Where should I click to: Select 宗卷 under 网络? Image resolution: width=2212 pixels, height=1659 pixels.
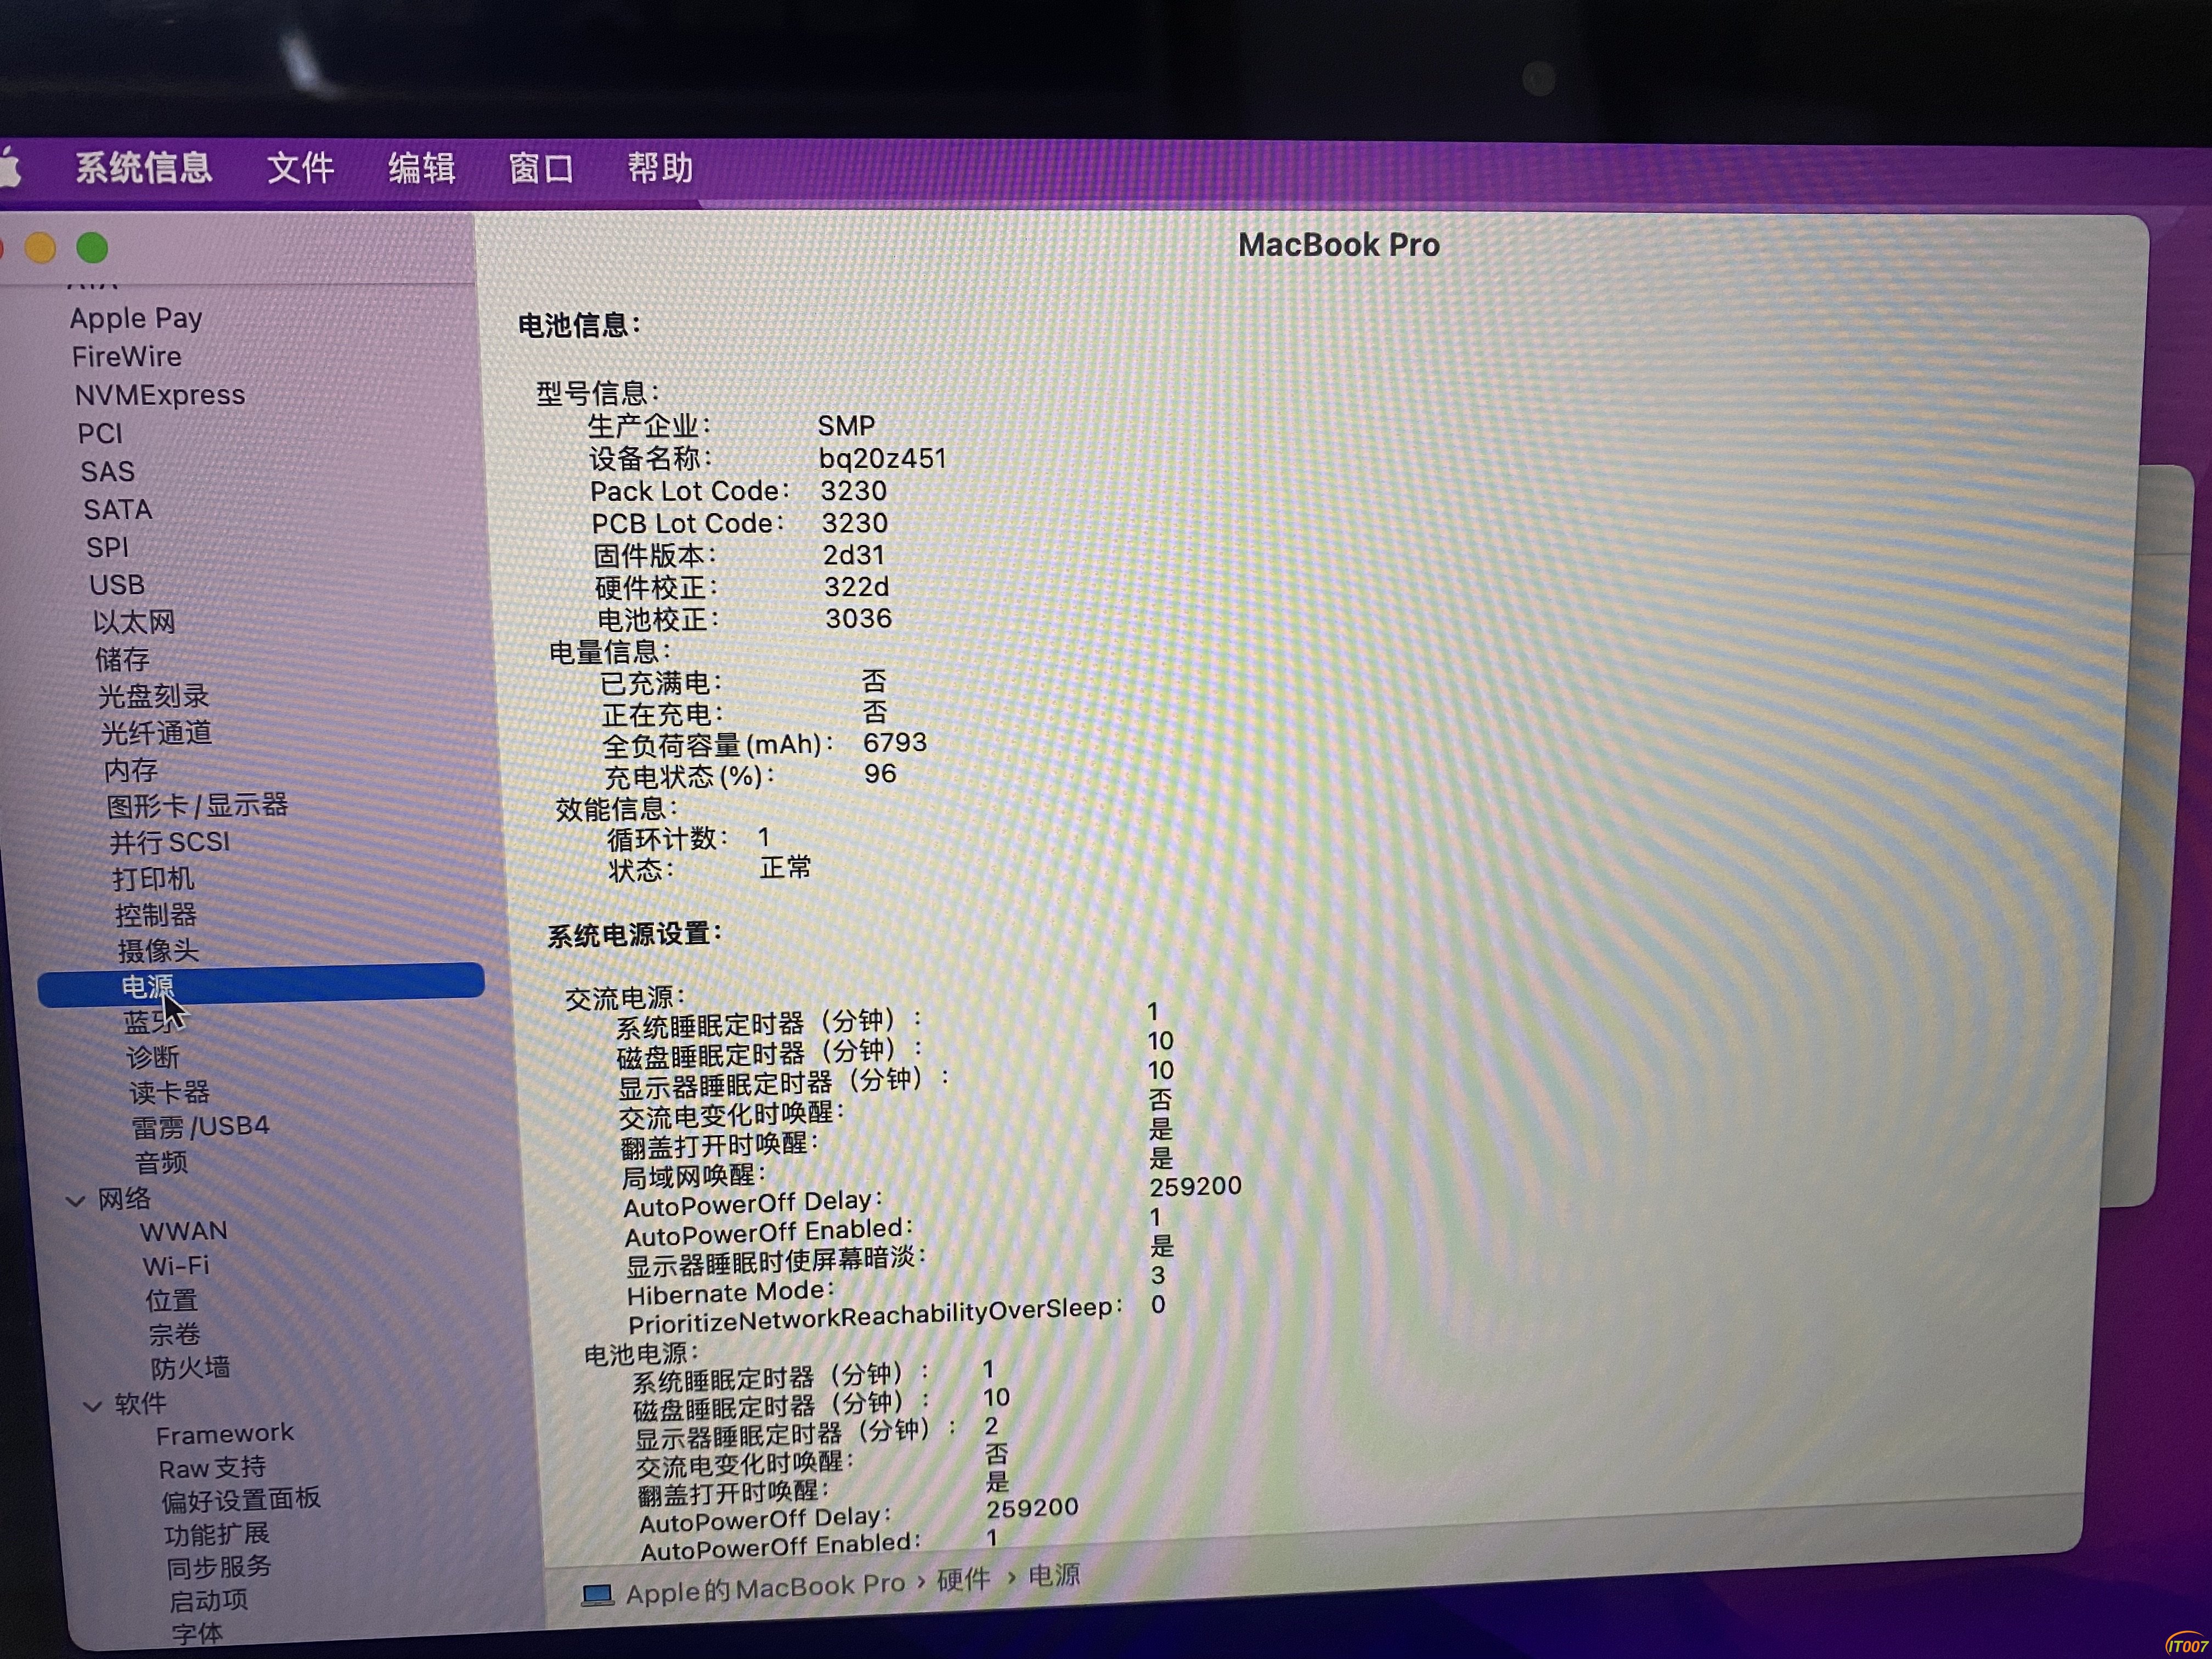[x=175, y=1335]
